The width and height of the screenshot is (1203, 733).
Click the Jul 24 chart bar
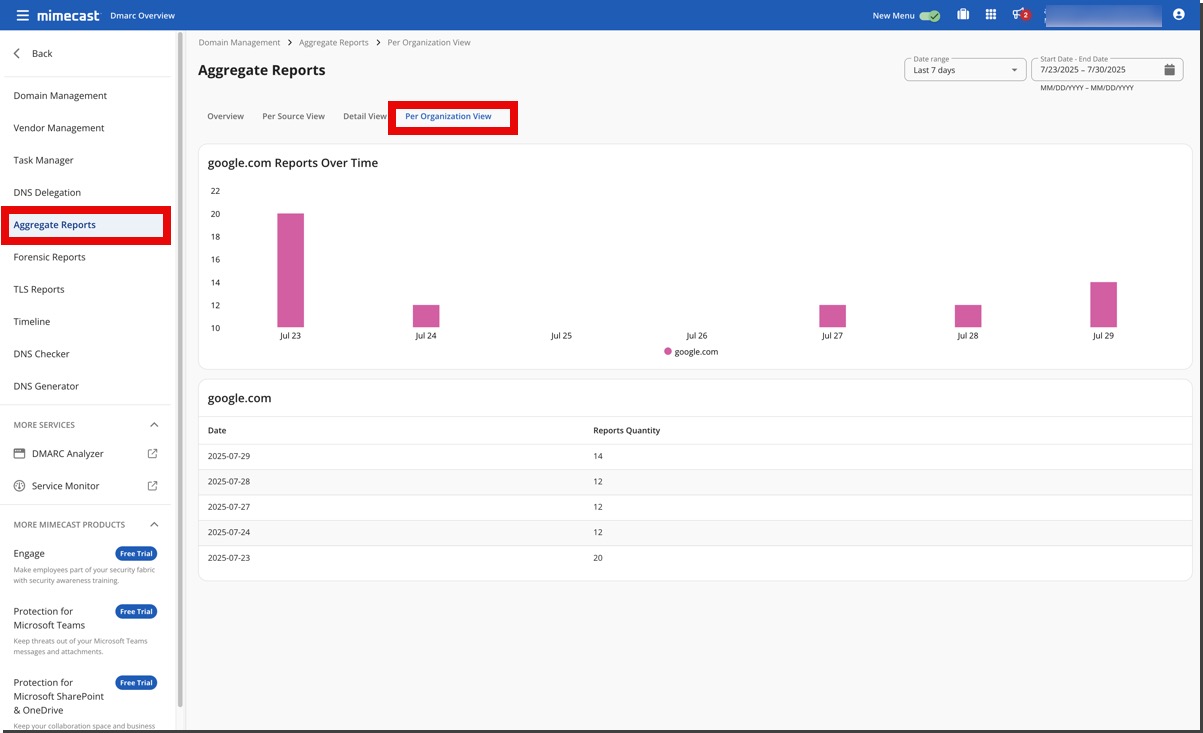click(x=426, y=316)
